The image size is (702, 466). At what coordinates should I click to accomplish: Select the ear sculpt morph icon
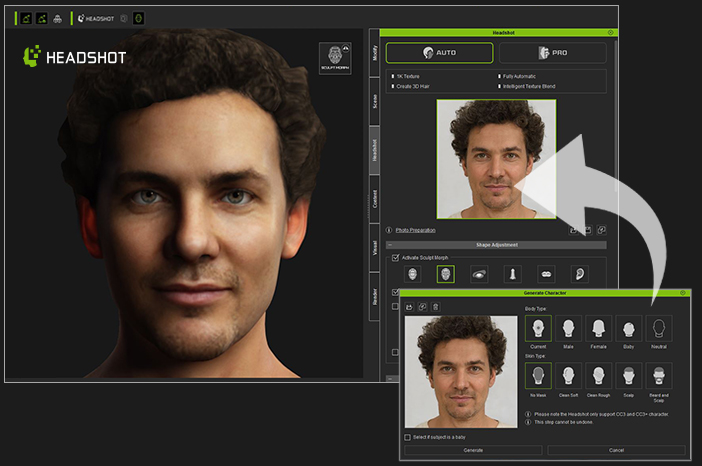[x=578, y=273]
